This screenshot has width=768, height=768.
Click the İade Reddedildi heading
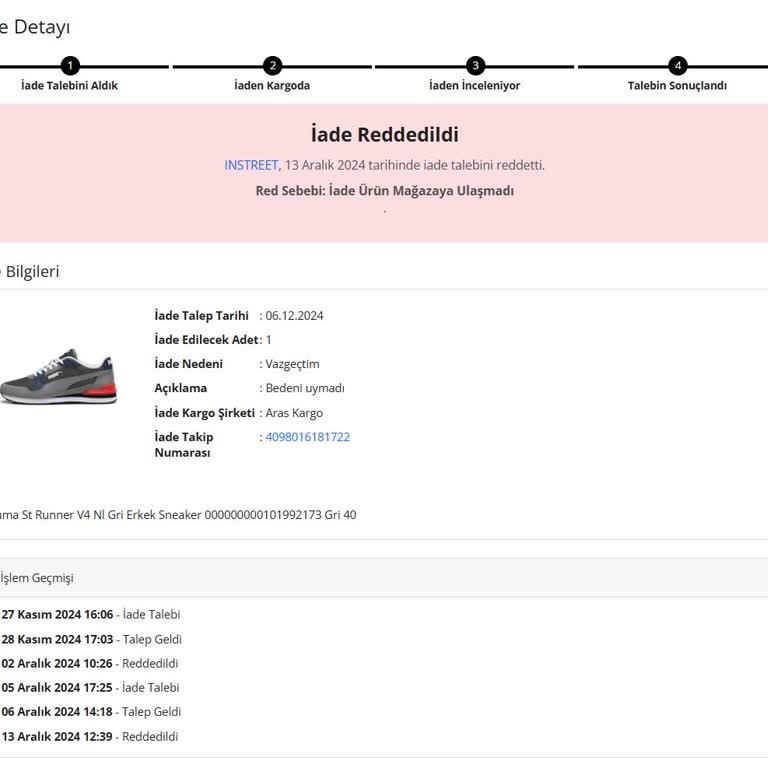(384, 134)
